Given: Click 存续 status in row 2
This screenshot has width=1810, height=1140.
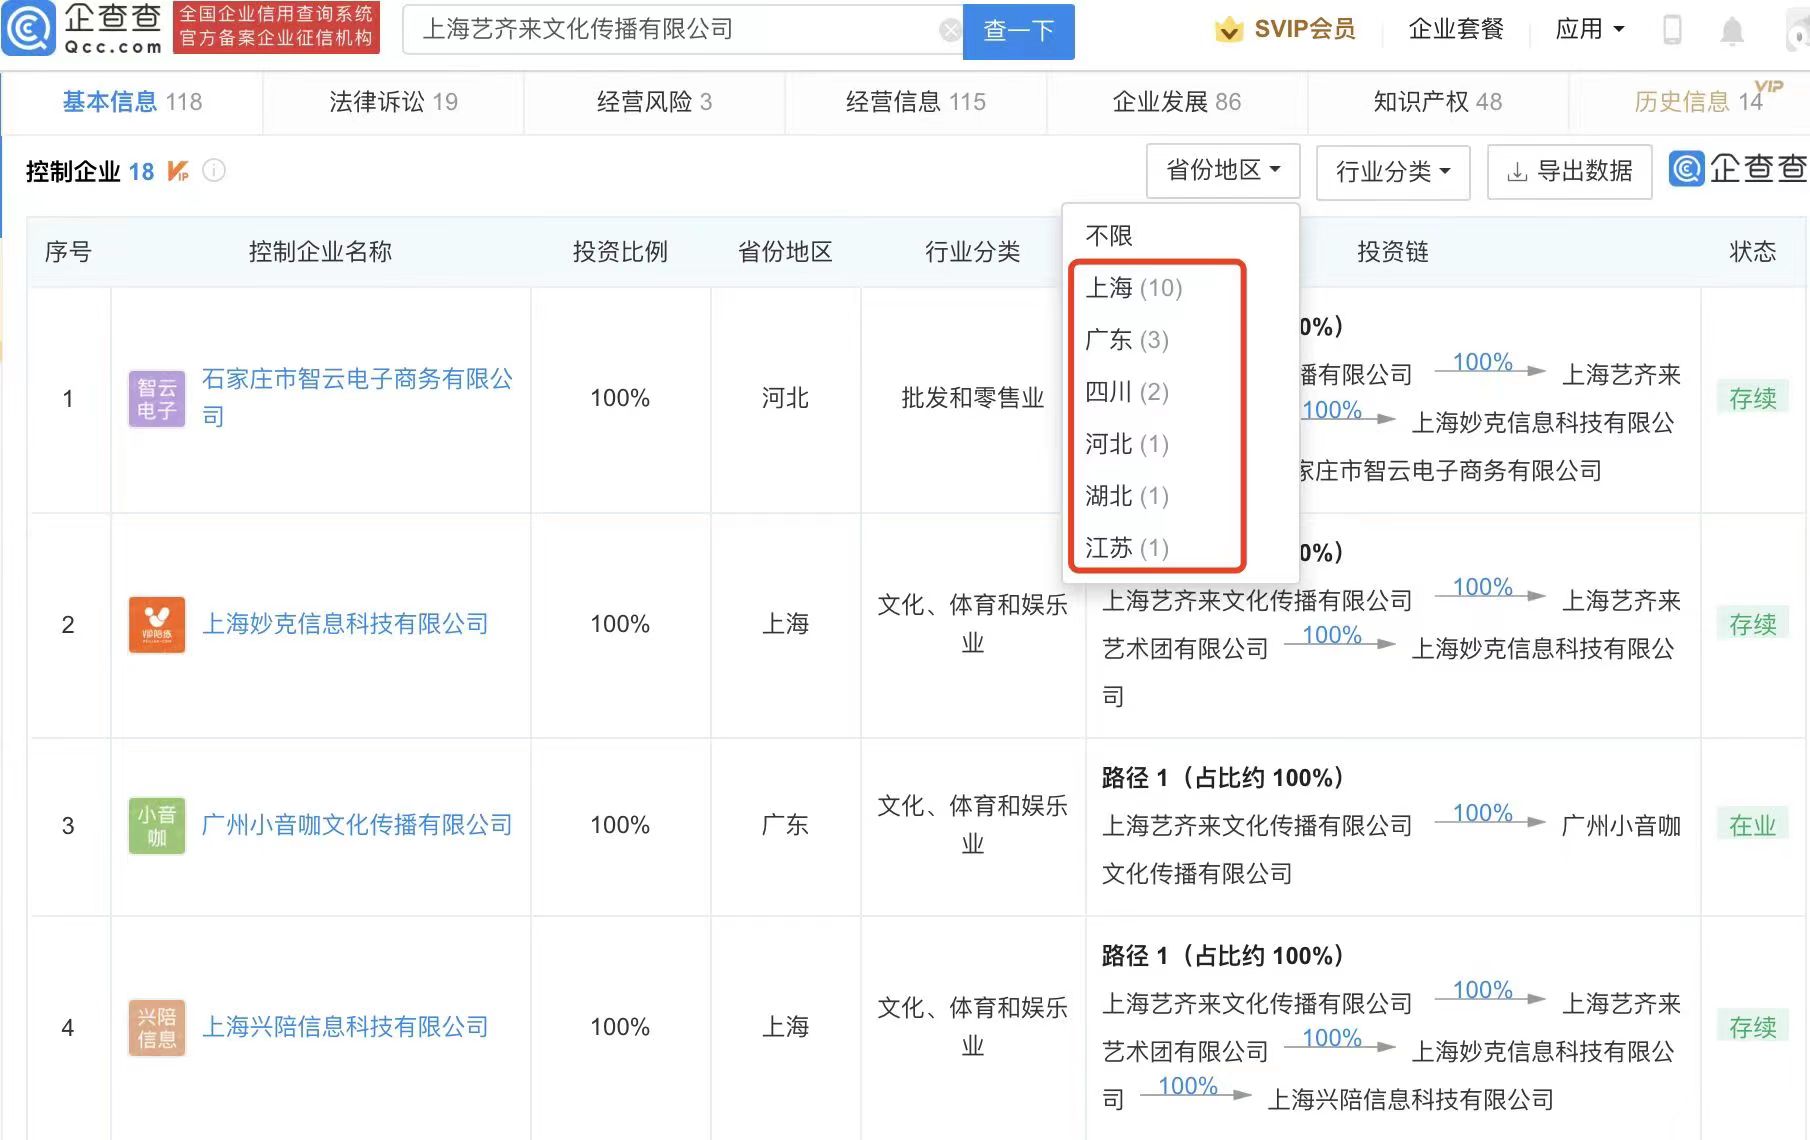Looking at the screenshot, I should tap(1753, 624).
